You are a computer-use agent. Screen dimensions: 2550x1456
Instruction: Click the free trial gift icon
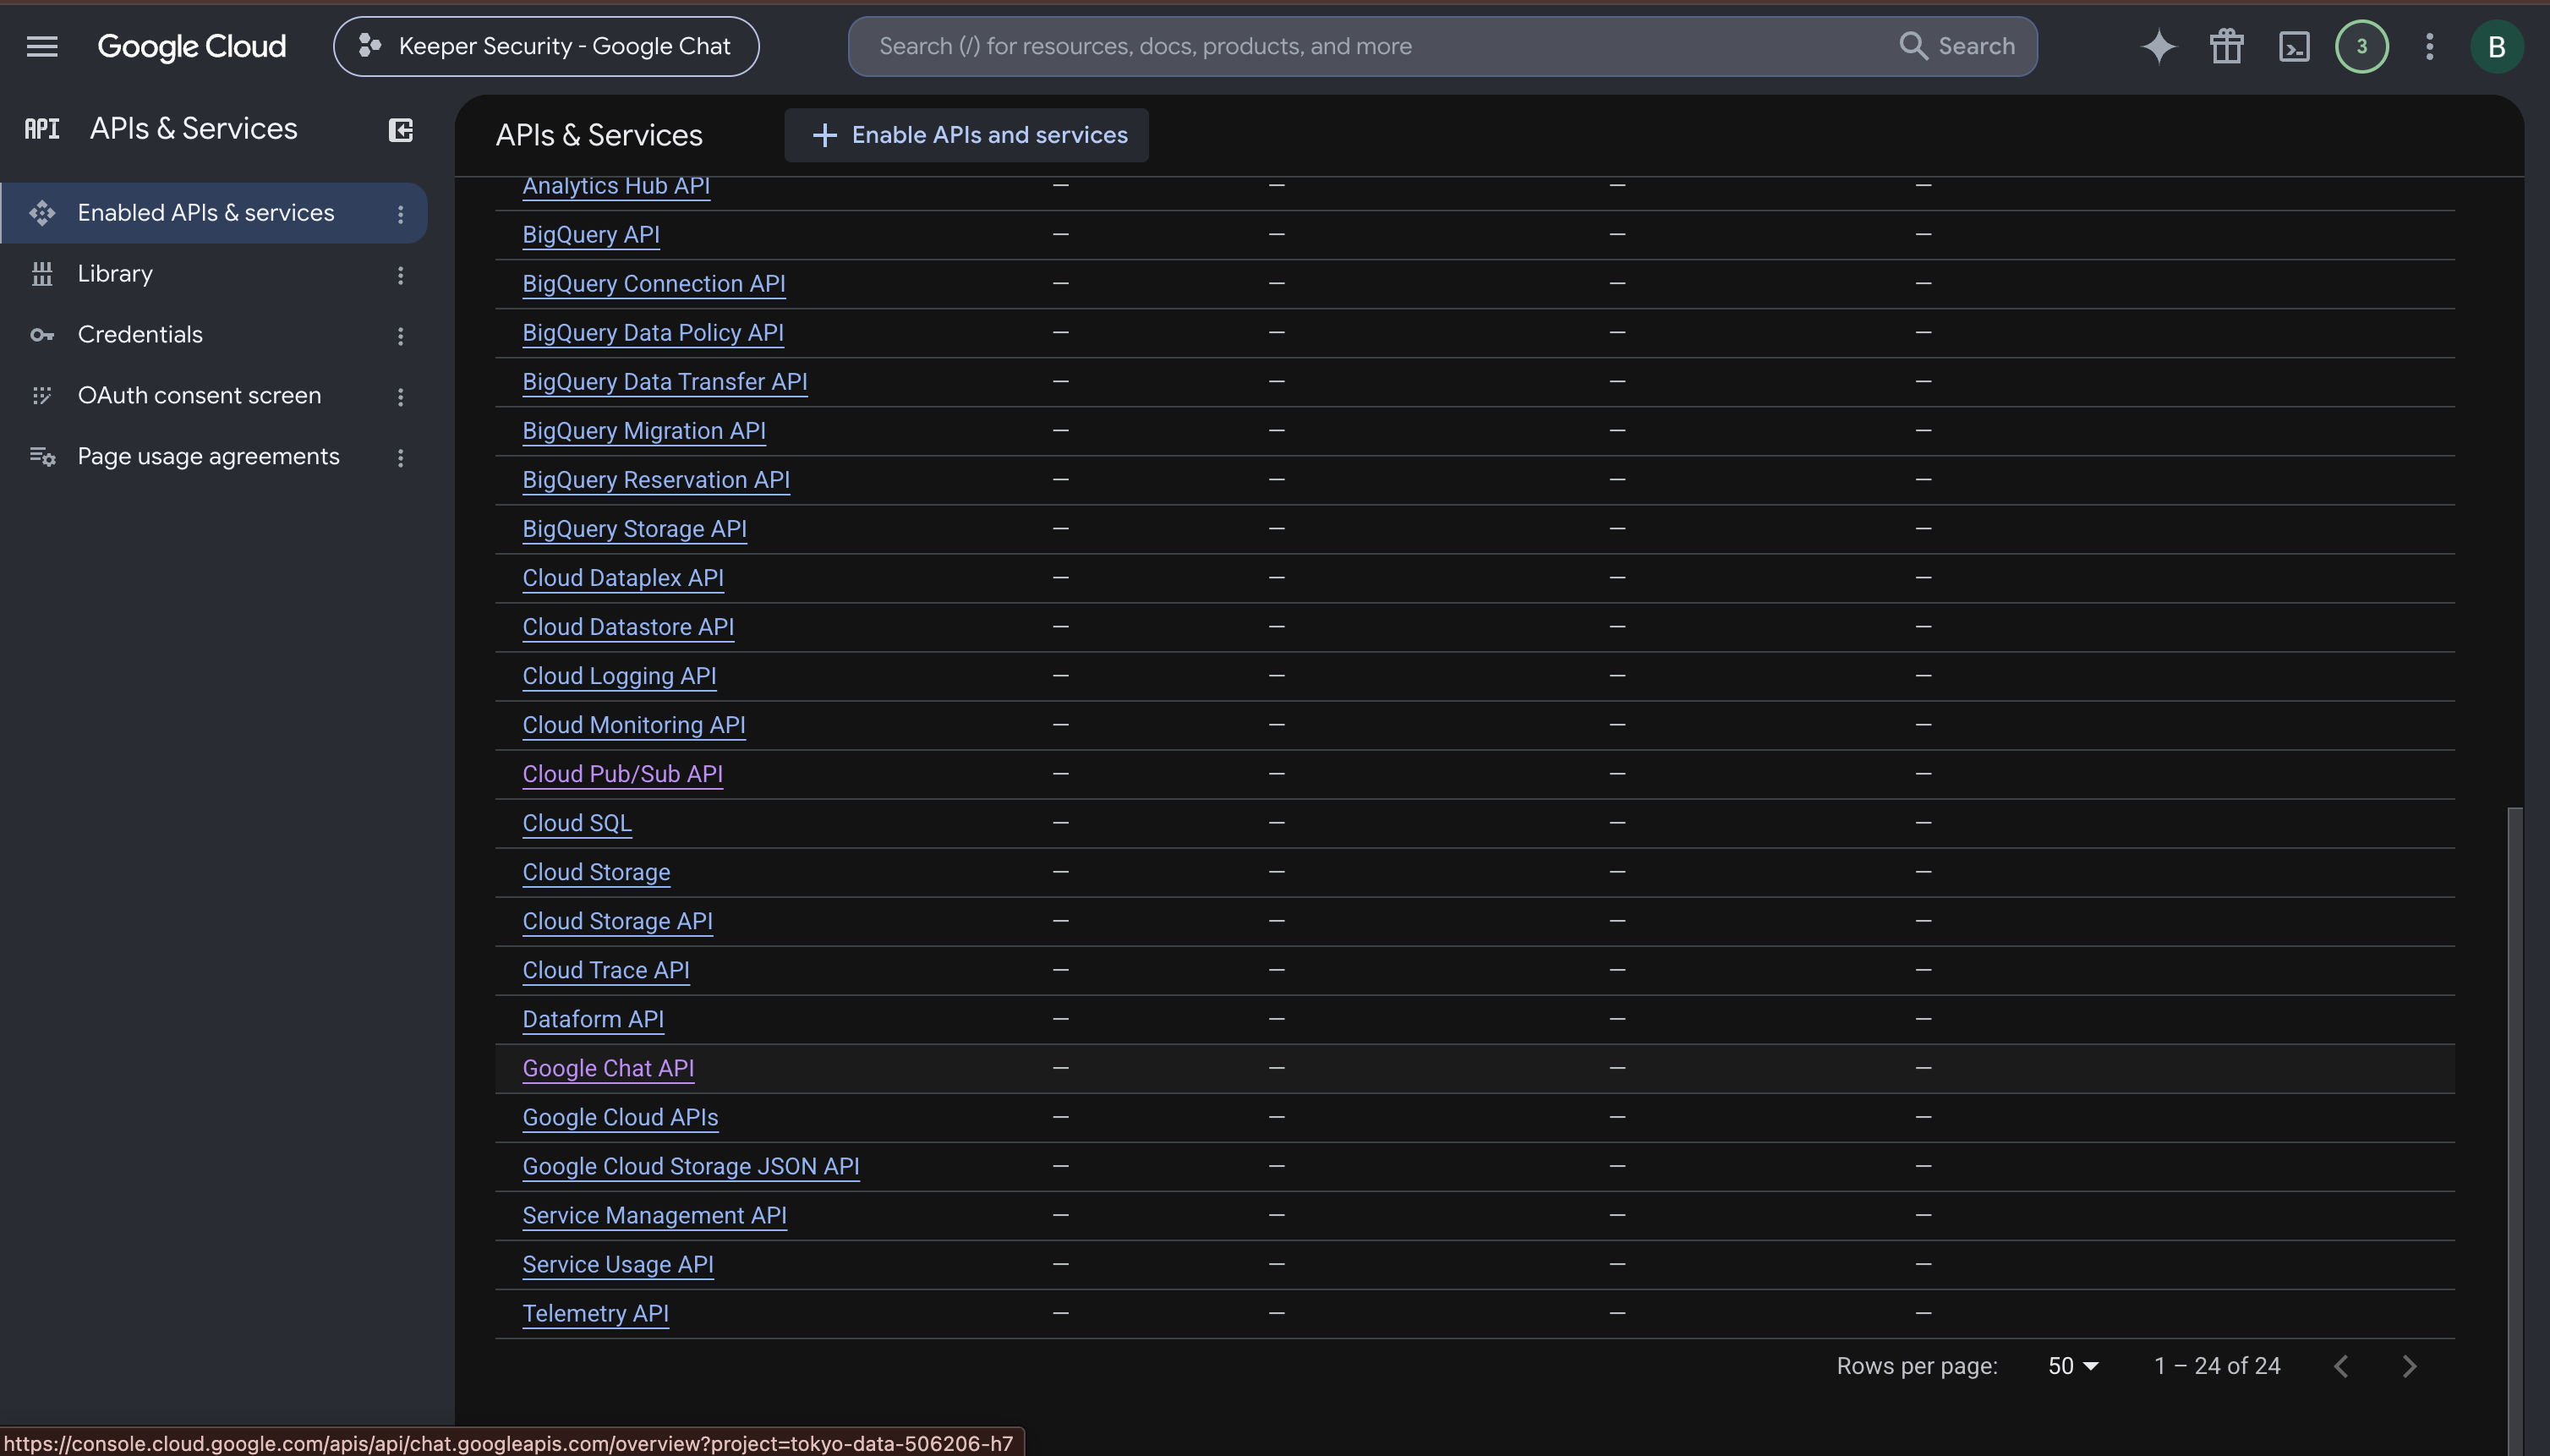pos(2226,46)
